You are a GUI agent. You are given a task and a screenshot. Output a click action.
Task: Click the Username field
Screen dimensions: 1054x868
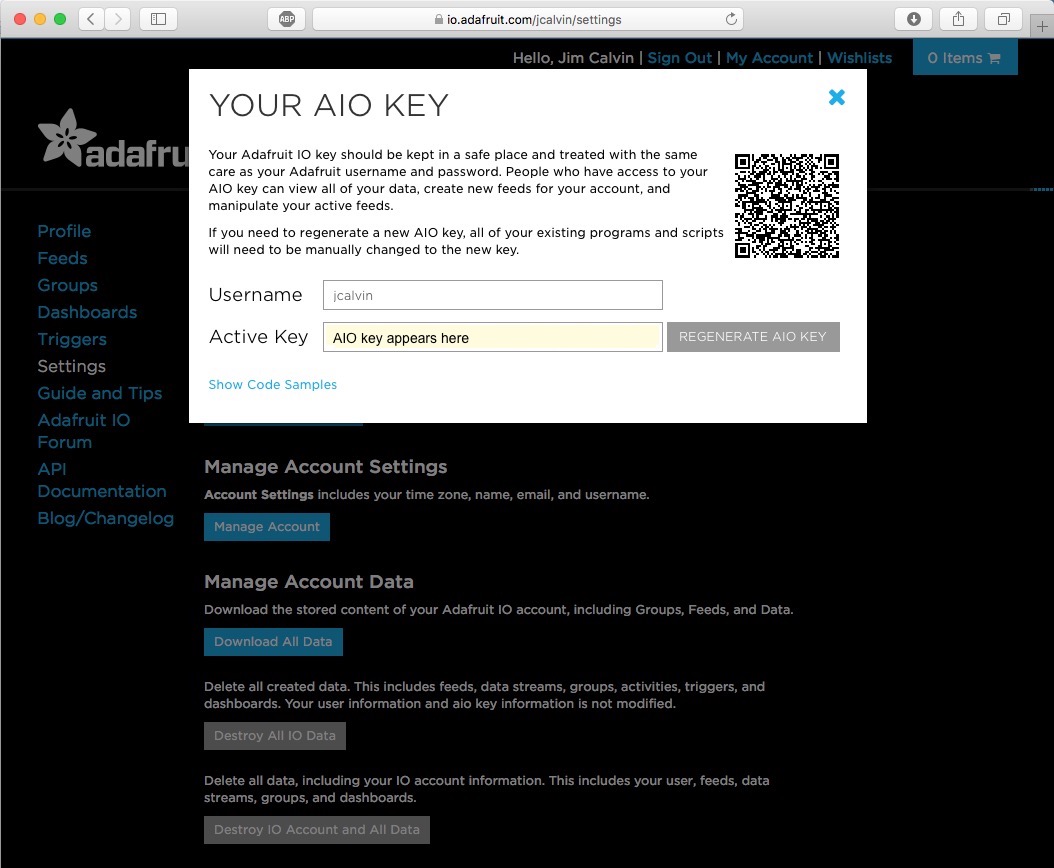pos(493,295)
